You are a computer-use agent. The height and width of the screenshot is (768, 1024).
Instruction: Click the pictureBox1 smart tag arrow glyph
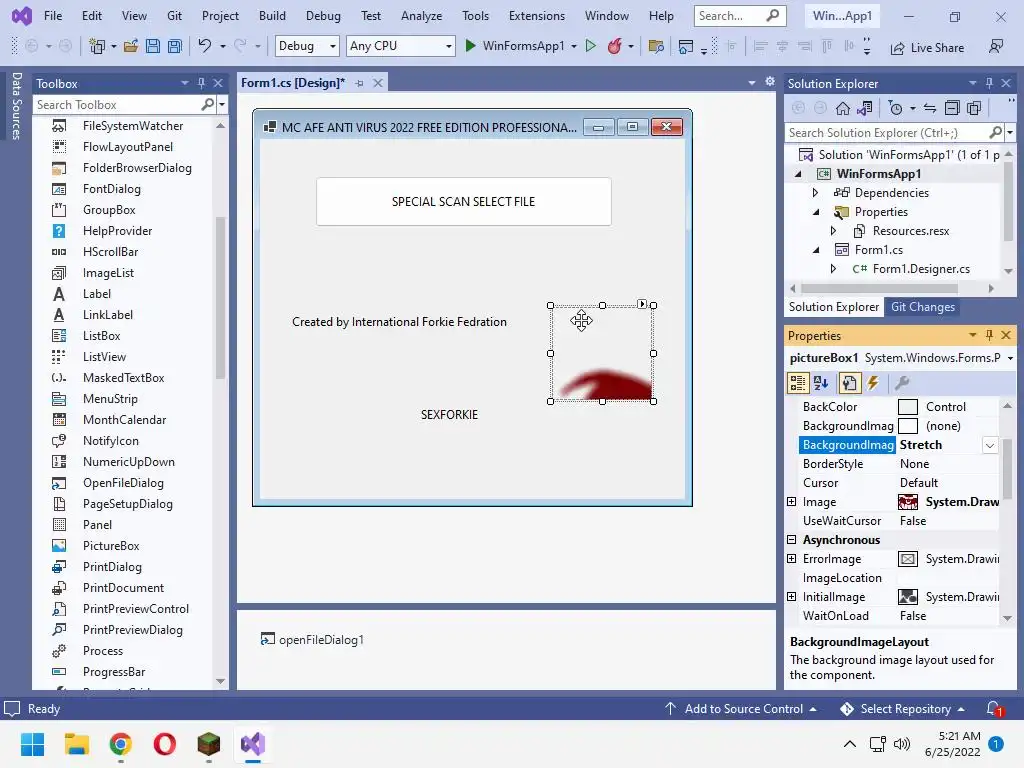coord(642,304)
